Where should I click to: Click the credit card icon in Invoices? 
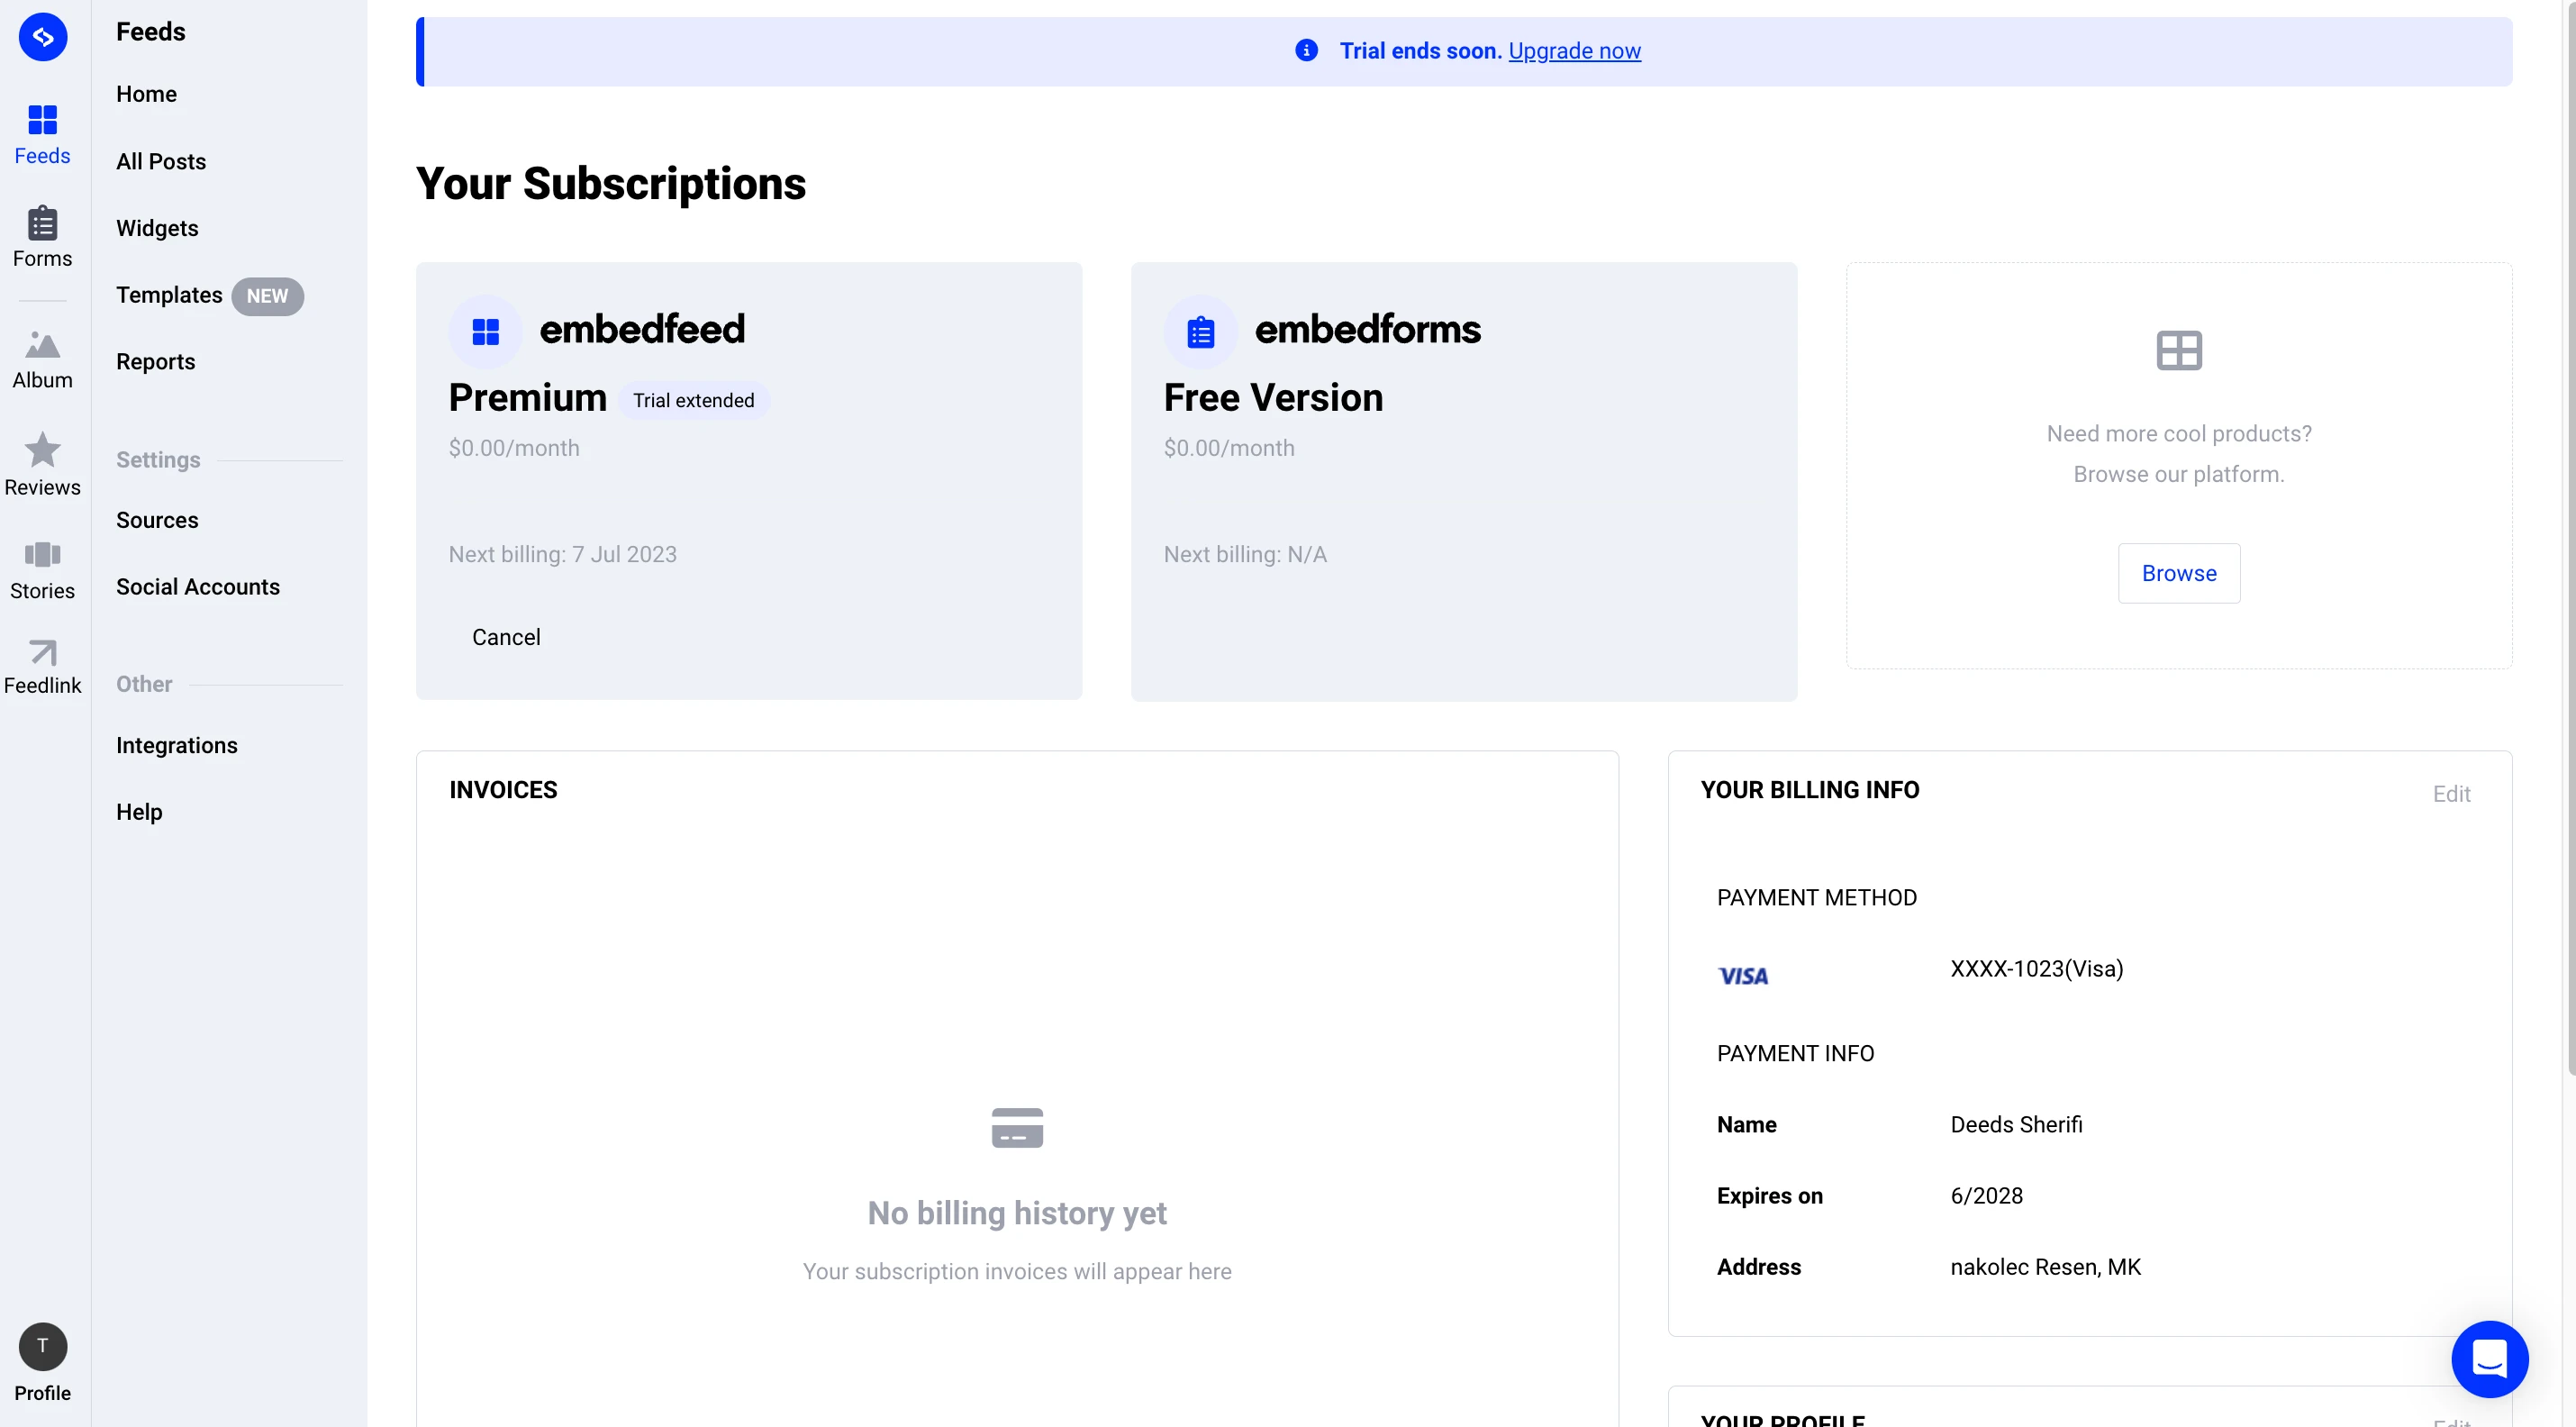click(1017, 1128)
